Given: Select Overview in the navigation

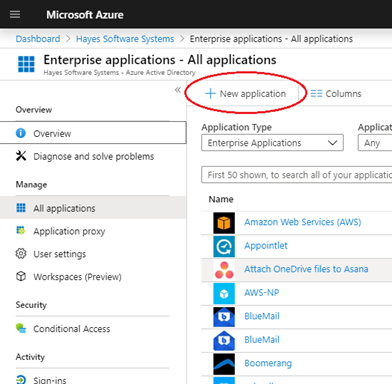Looking at the screenshot, I should click(x=93, y=133).
